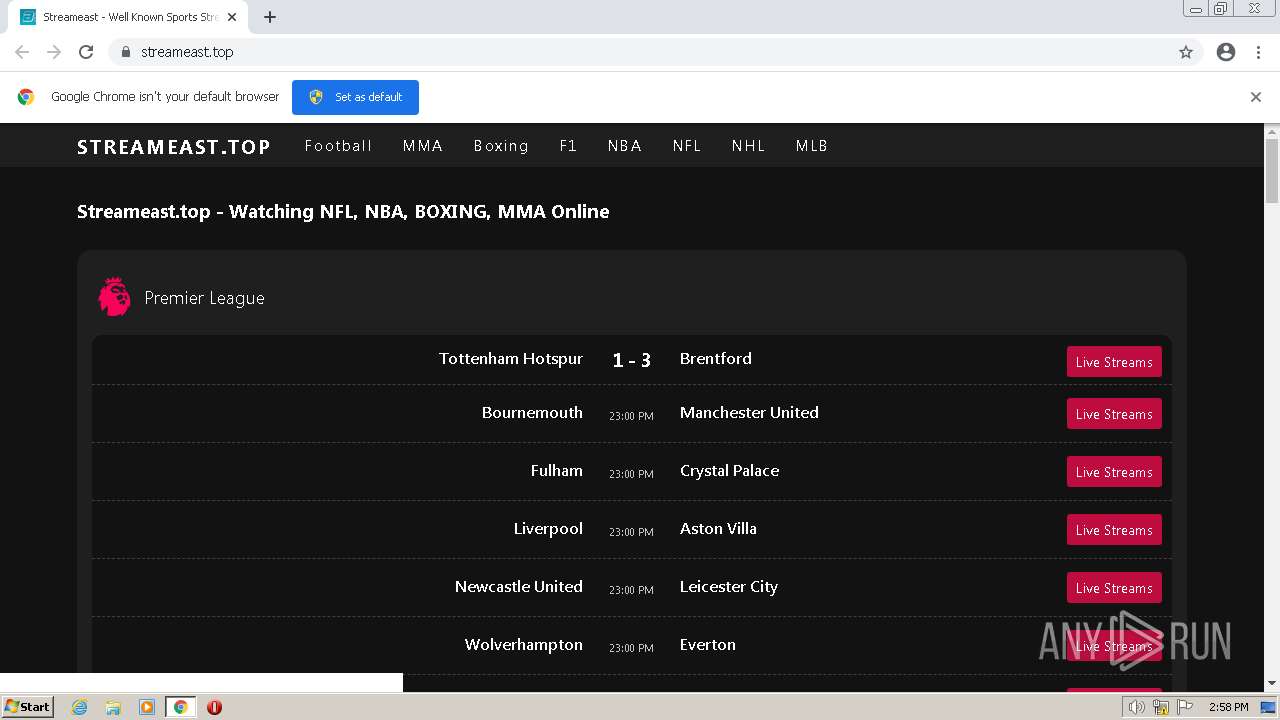Screen dimensions: 1280x720
Task: Open the NFL menu item
Action: point(687,146)
